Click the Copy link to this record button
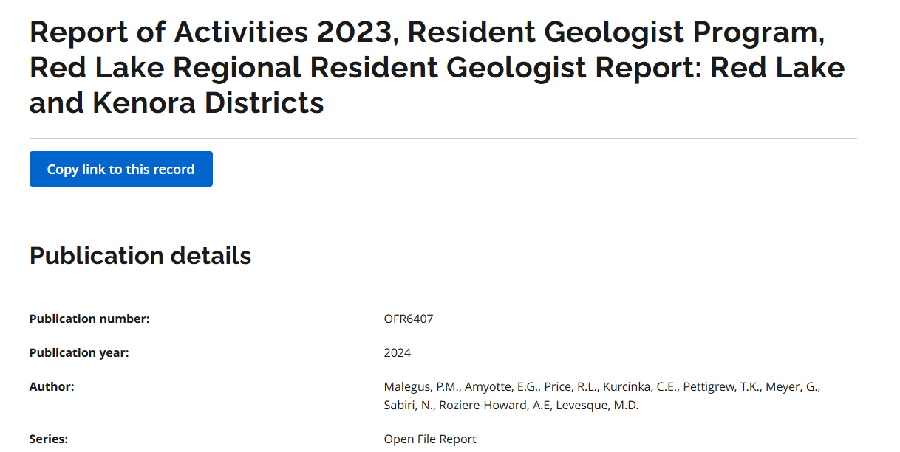The height and width of the screenshot is (452, 900). click(121, 169)
